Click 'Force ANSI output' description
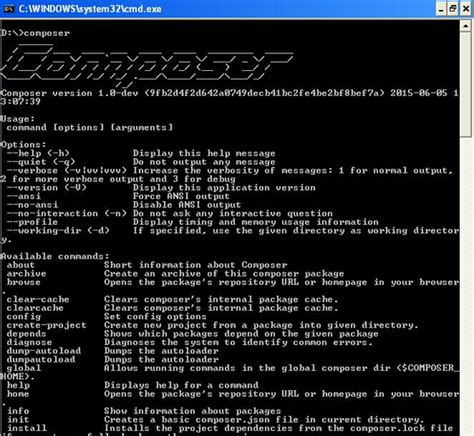 pyautogui.click(x=181, y=196)
